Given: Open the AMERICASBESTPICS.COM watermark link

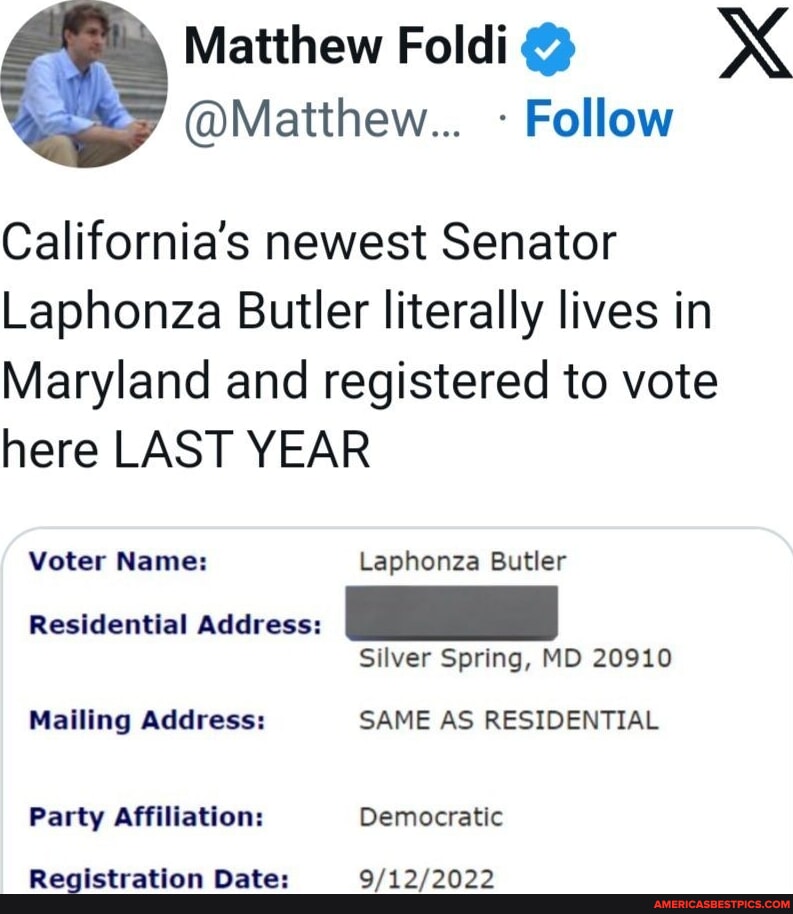Looking at the screenshot, I should (721, 902).
